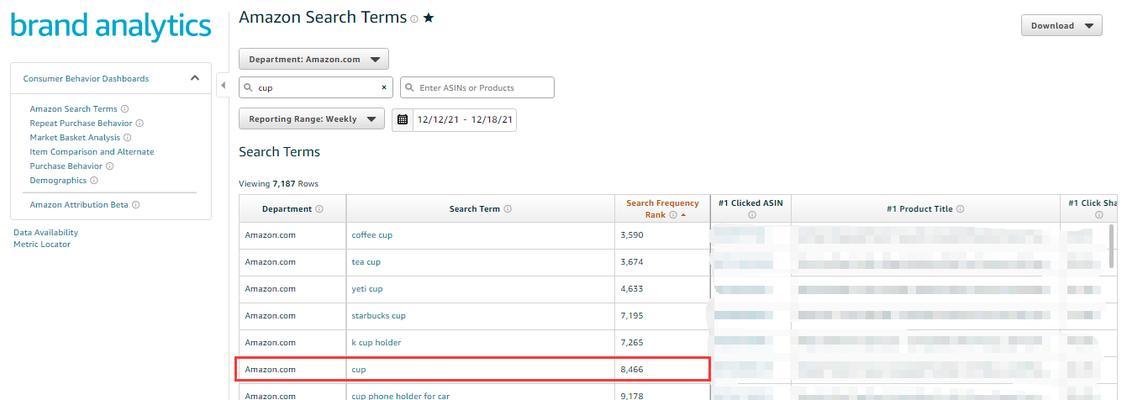
Task: Open Item Comparison and Alternate dashboard
Action: pyautogui.click(x=92, y=152)
